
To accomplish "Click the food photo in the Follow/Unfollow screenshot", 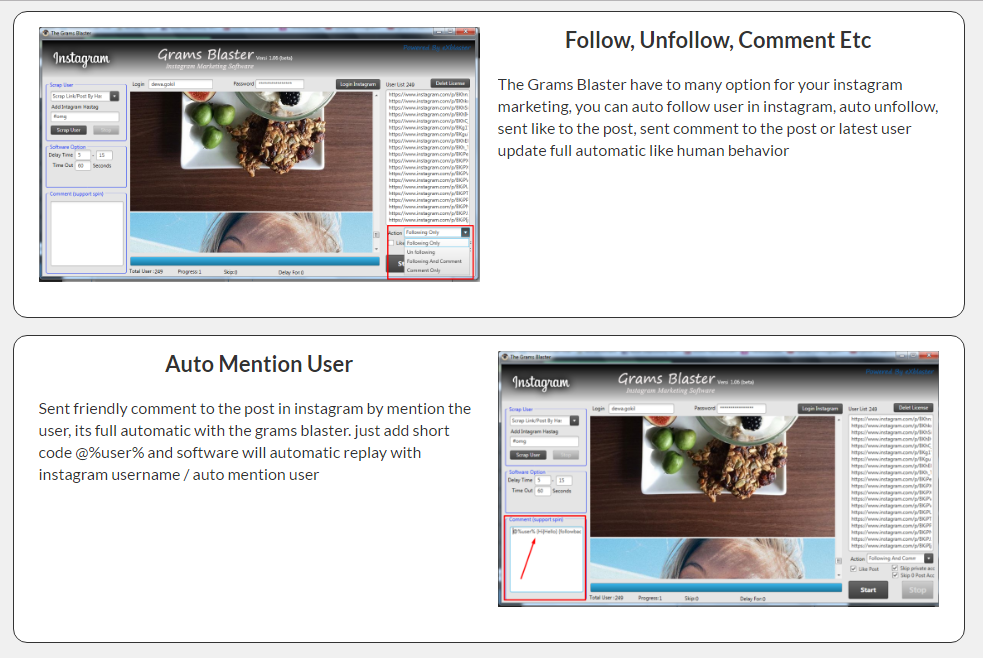I will pyautogui.click(x=251, y=151).
